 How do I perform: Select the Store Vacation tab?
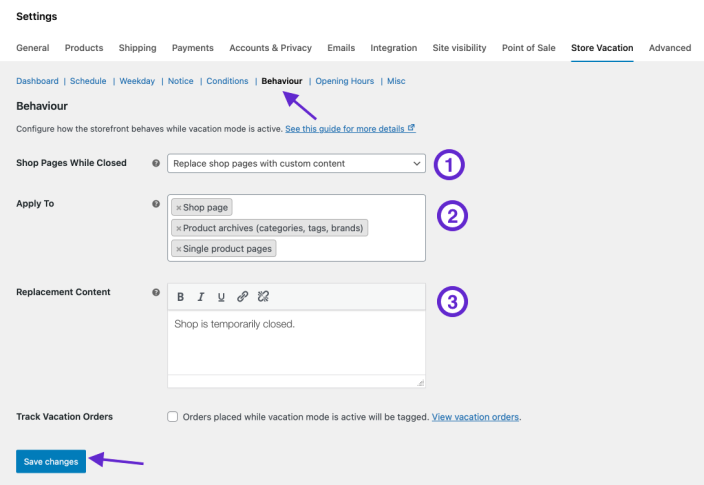click(602, 48)
